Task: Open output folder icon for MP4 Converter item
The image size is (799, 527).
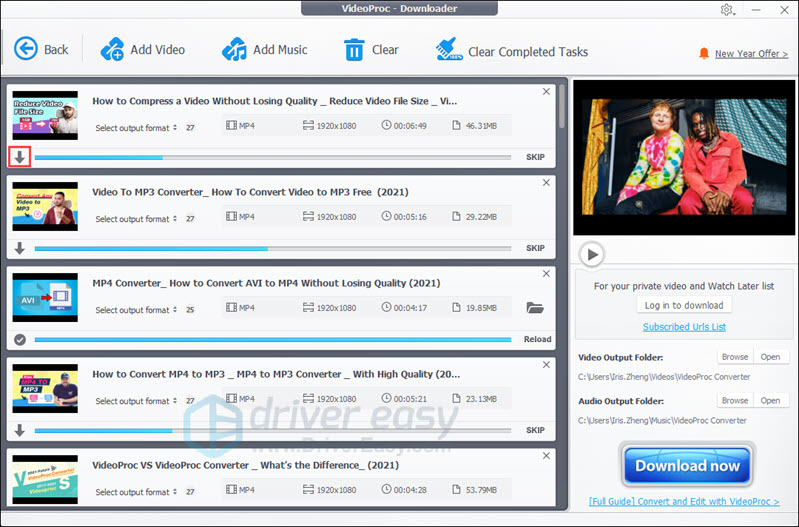Action: click(535, 308)
